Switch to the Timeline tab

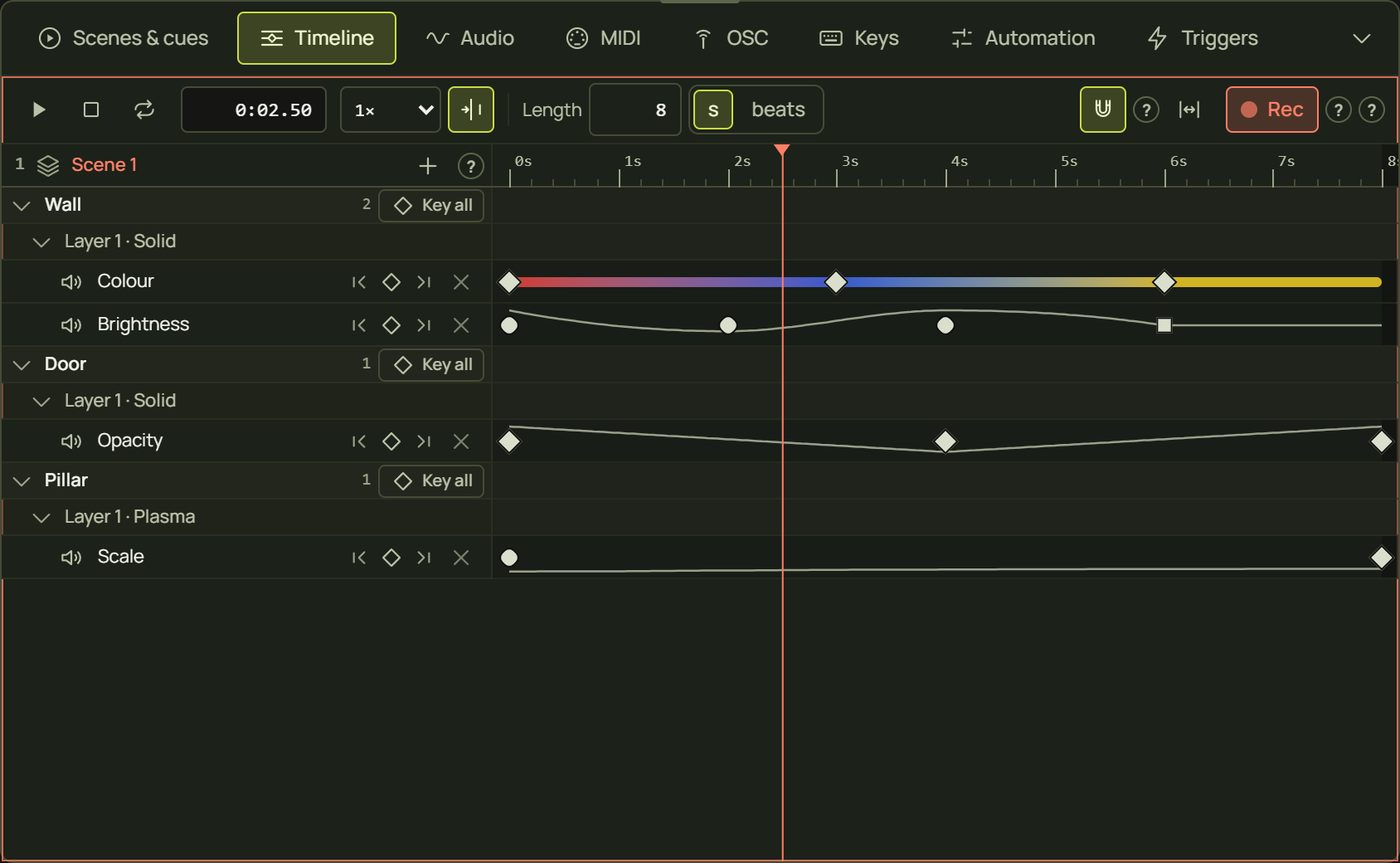coord(316,38)
